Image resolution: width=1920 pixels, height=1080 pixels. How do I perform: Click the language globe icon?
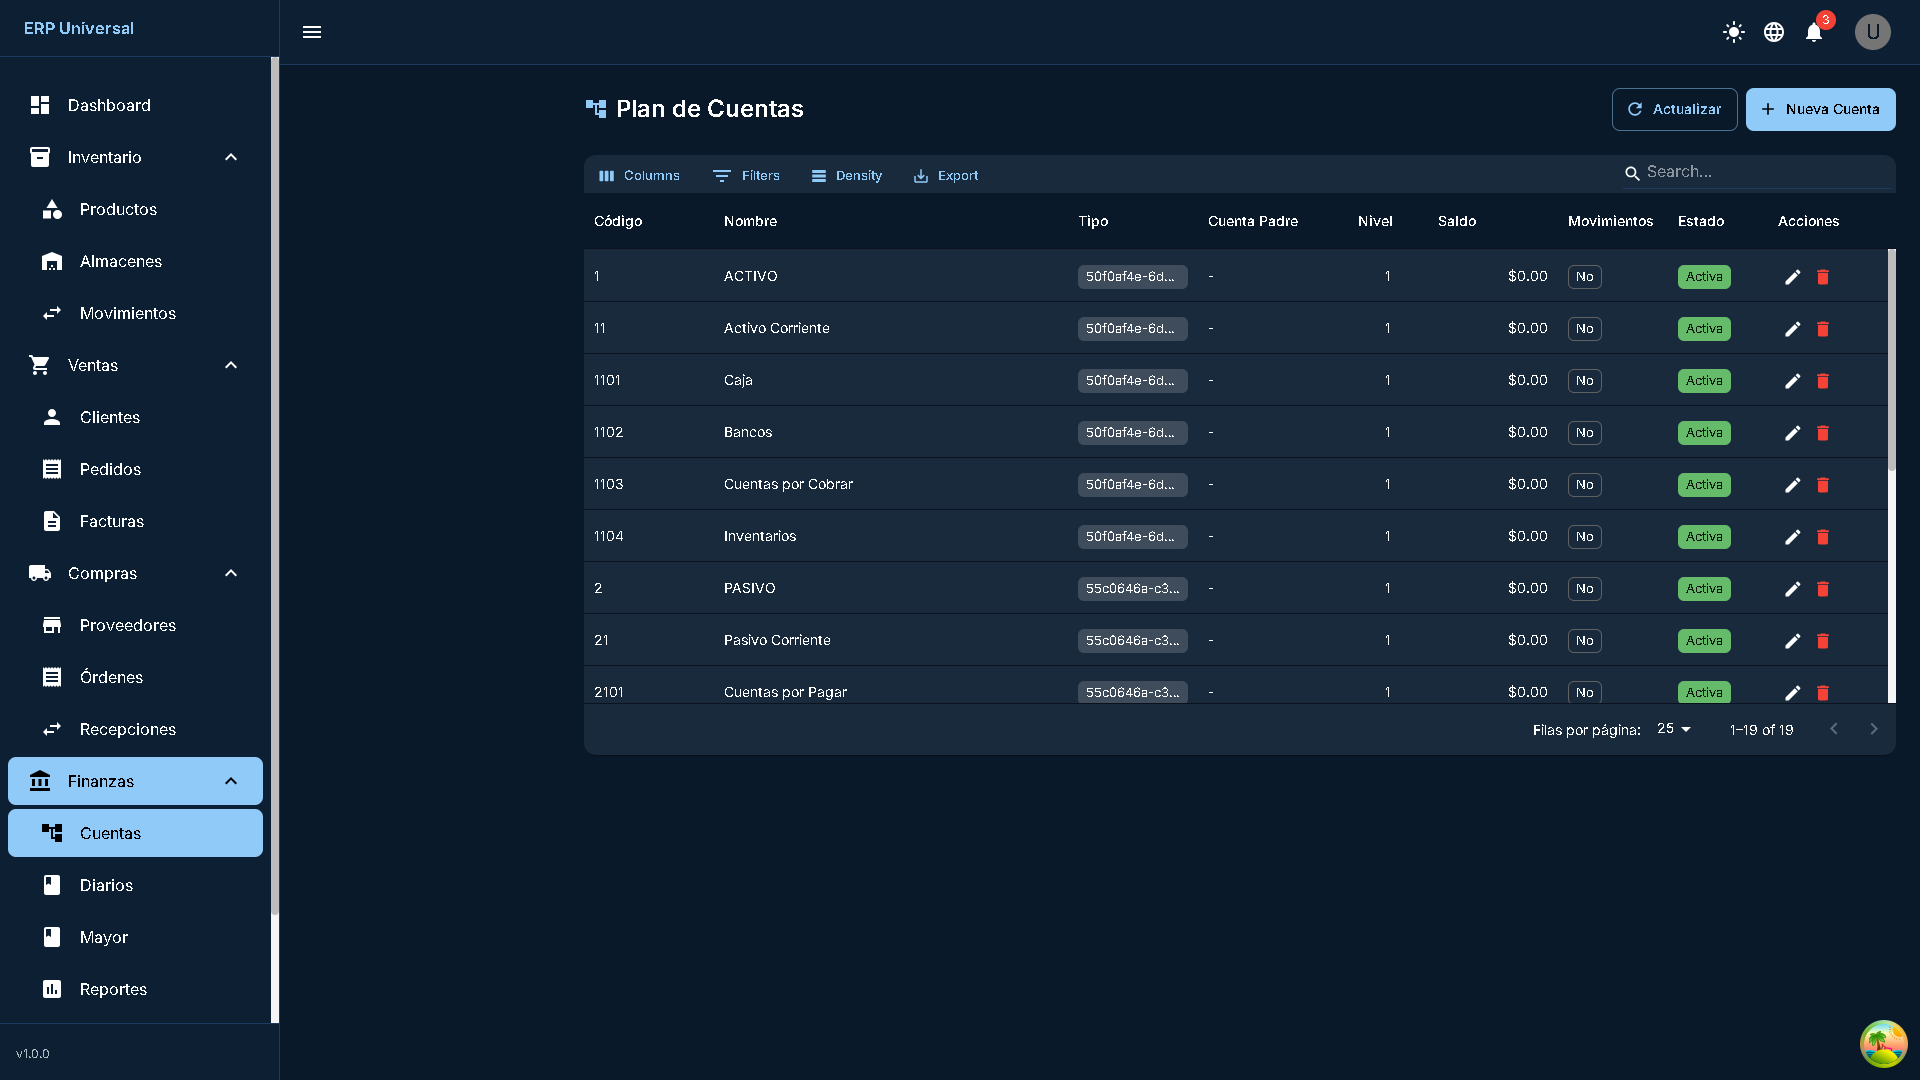pos(1774,32)
